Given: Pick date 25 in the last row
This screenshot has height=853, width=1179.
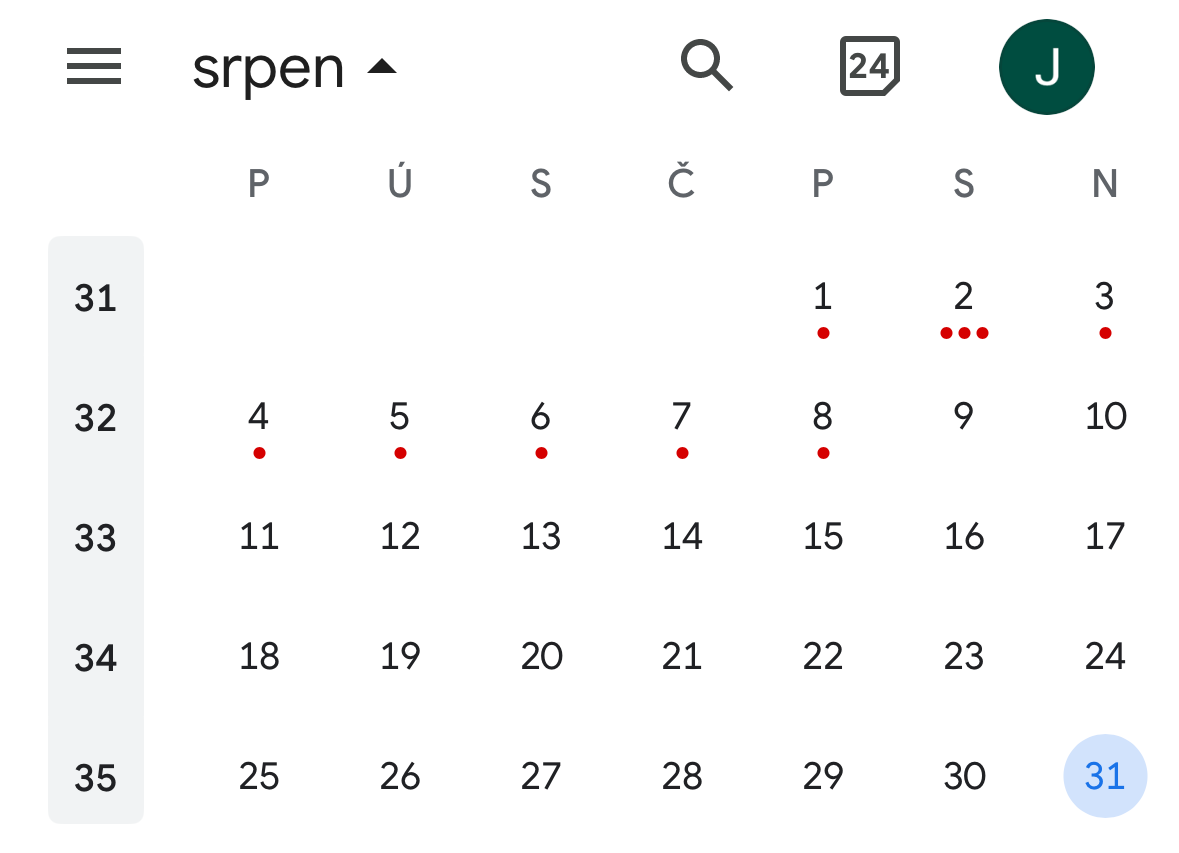Looking at the screenshot, I should click(259, 776).
